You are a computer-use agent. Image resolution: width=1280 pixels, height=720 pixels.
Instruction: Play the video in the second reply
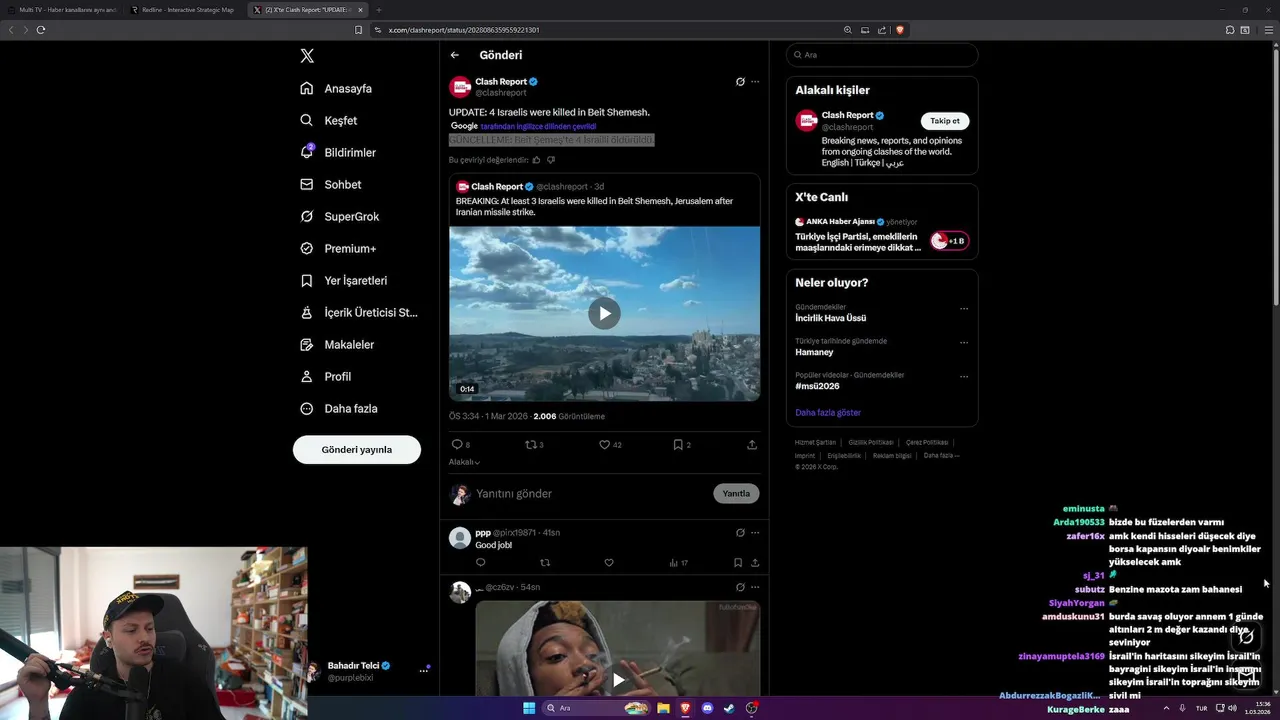tap(618, 680)
